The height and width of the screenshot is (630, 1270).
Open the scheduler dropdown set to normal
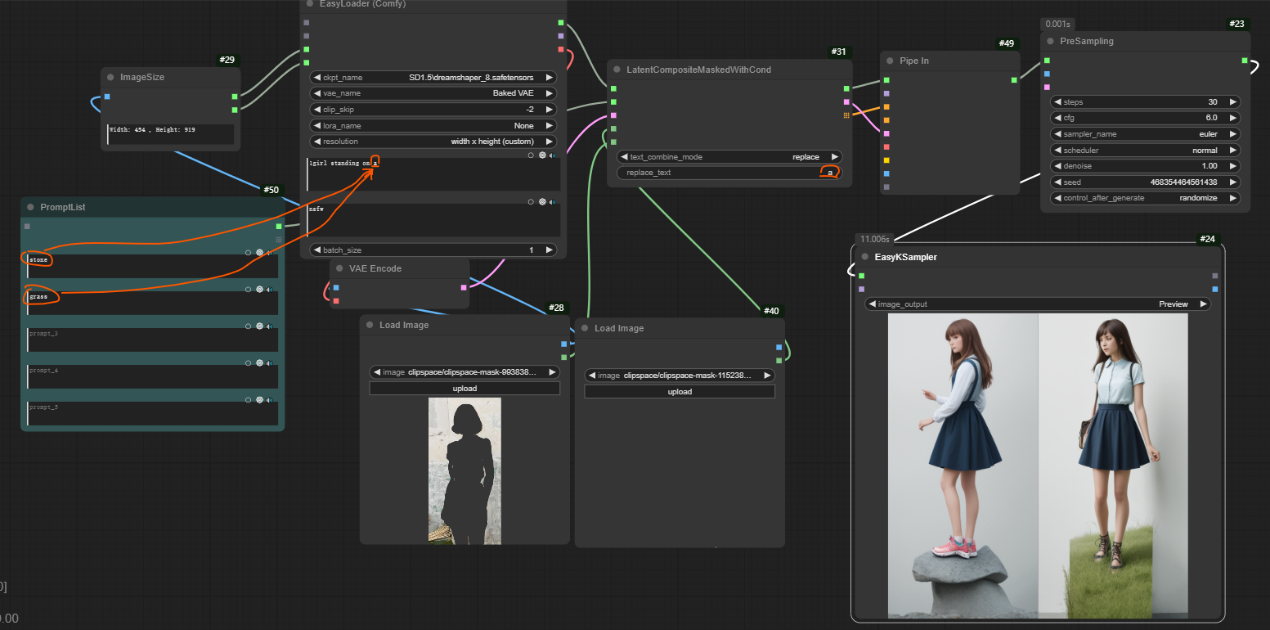click(x=1145, y=150)
